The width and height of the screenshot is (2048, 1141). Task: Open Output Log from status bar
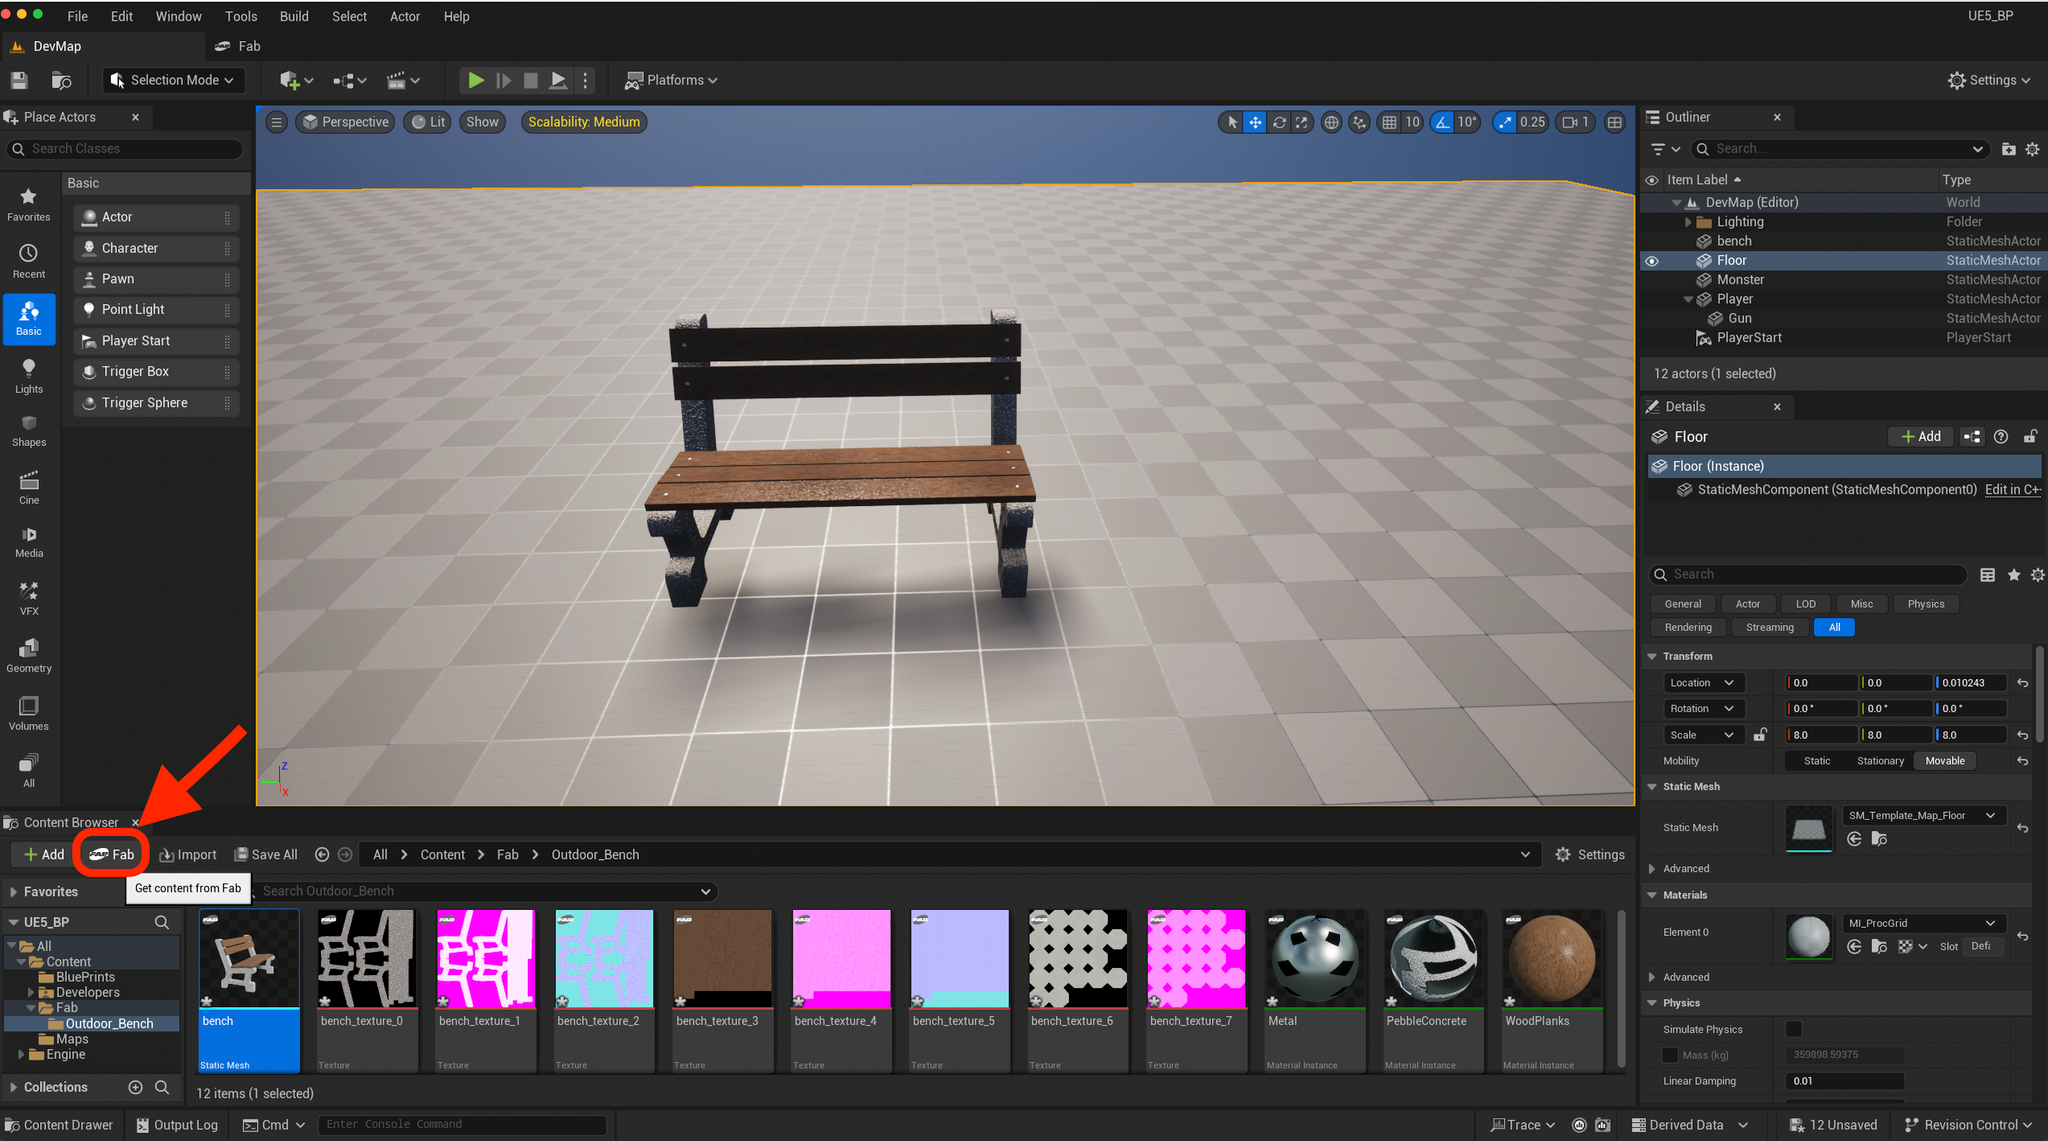click(177, 1125)
